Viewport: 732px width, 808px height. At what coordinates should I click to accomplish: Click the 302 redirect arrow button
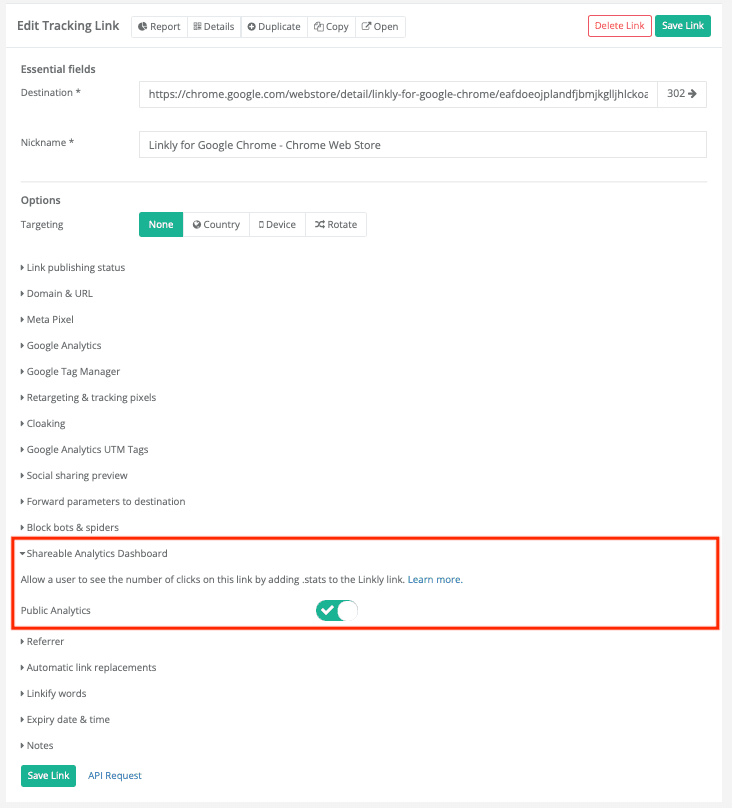[682, 93]
